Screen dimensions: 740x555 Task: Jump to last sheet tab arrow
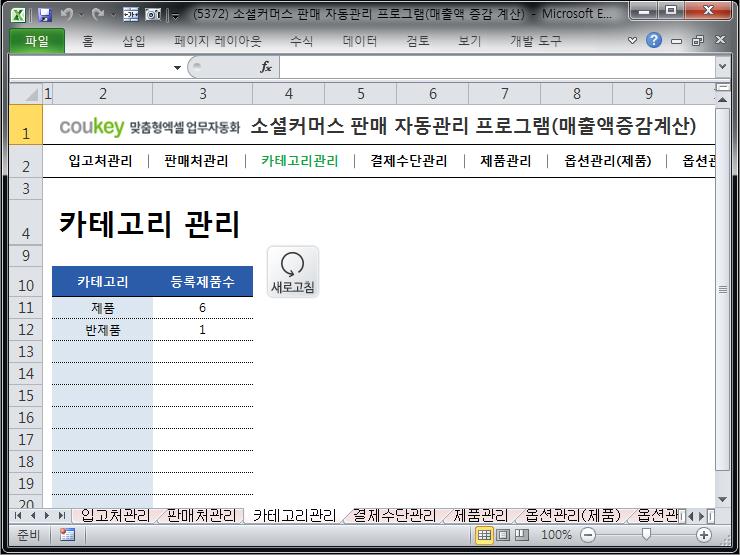(61, 515)
